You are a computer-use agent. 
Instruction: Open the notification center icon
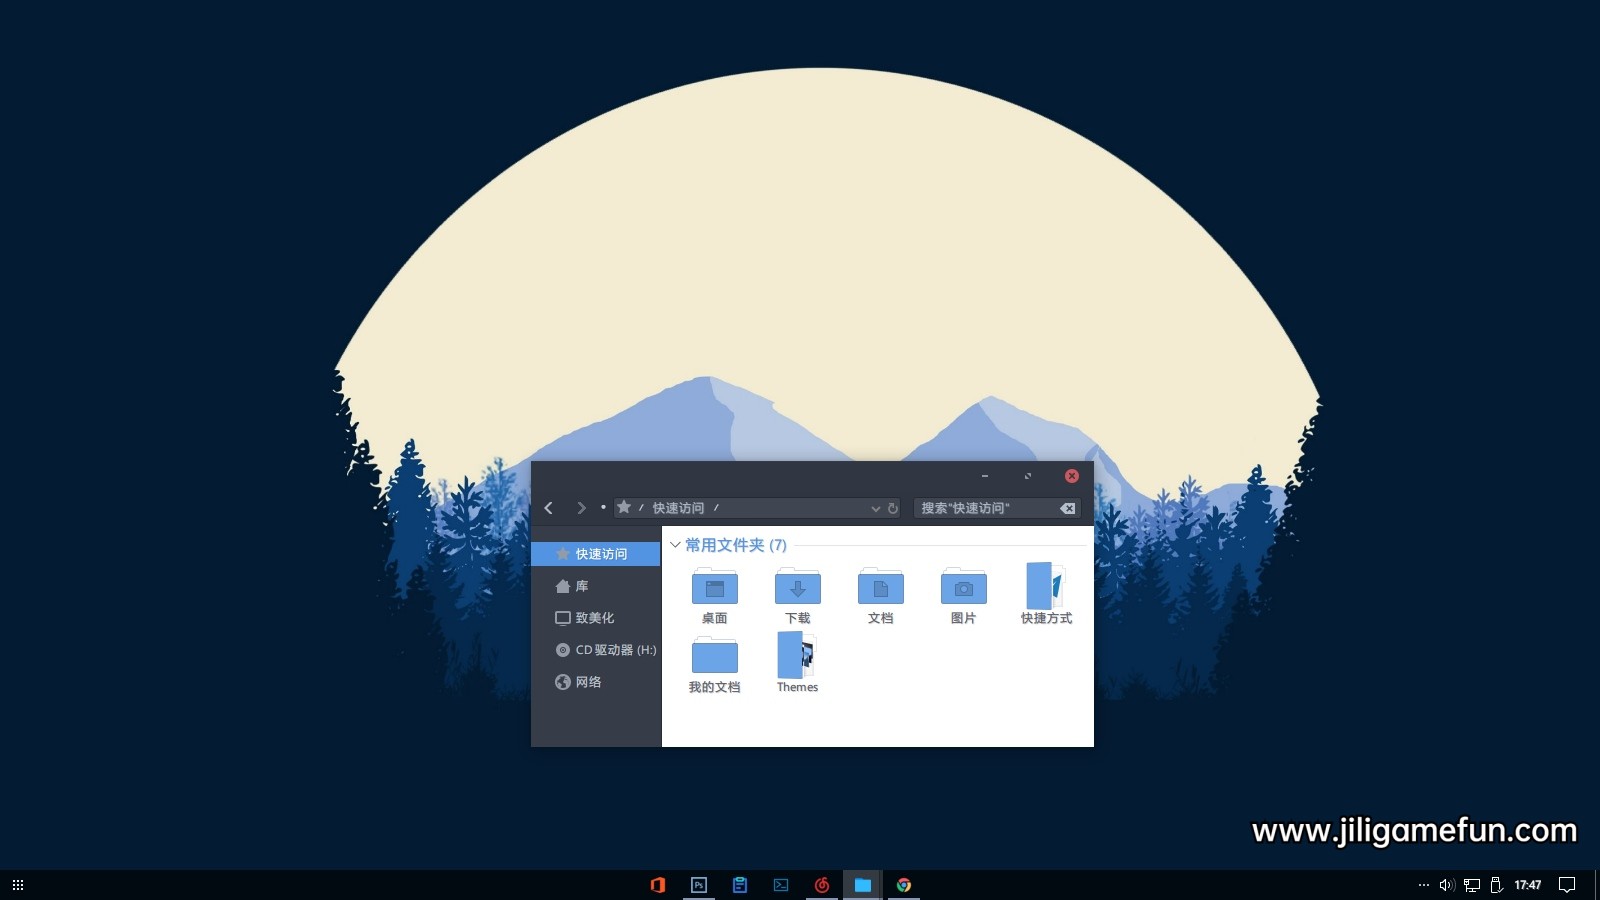tap(1567, 885)
